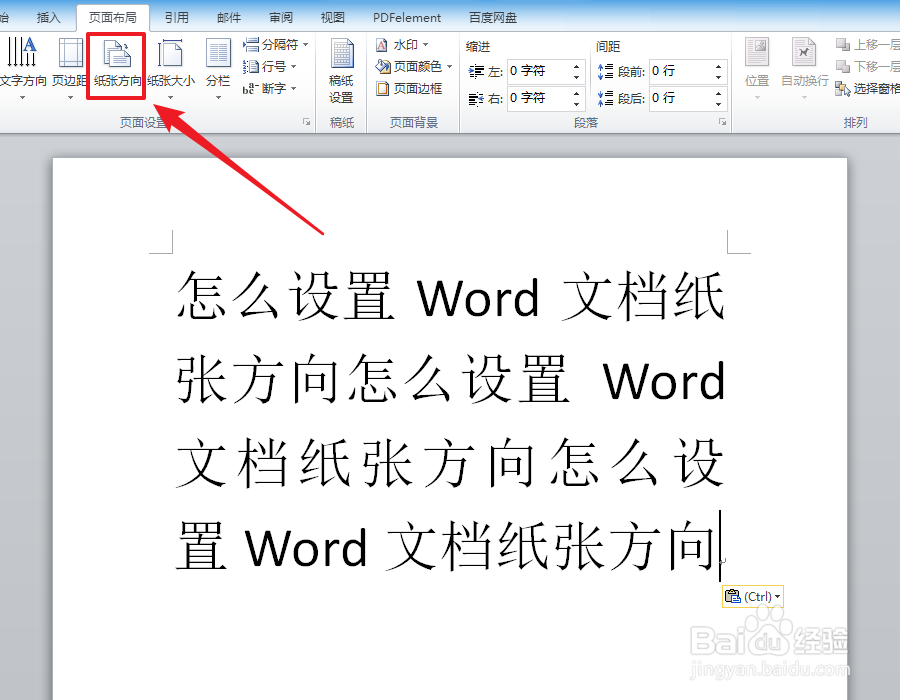Switch to the 插入 tab
Screen dimensions: 900x700
point(49,18)
